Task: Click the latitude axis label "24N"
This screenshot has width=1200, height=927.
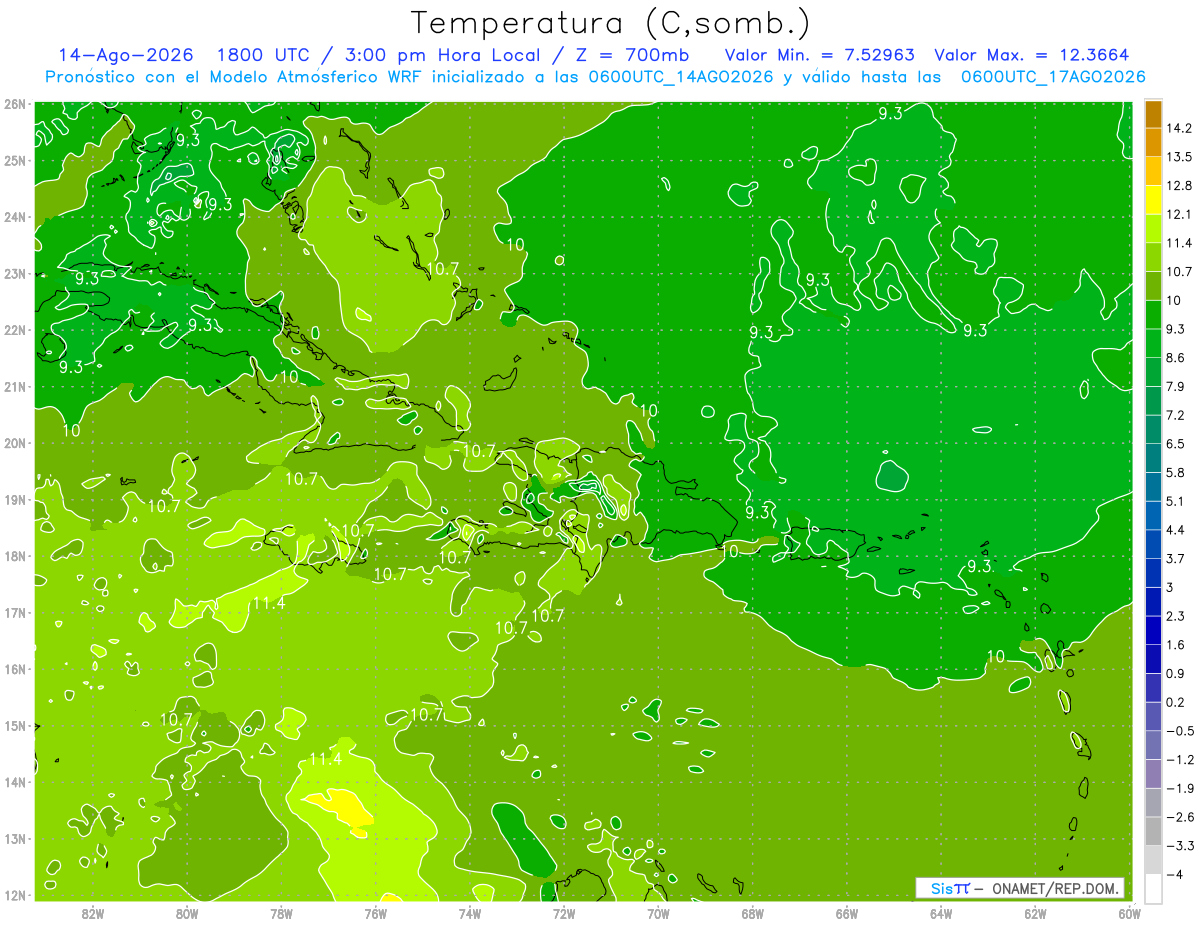Action: coord(14,217)
